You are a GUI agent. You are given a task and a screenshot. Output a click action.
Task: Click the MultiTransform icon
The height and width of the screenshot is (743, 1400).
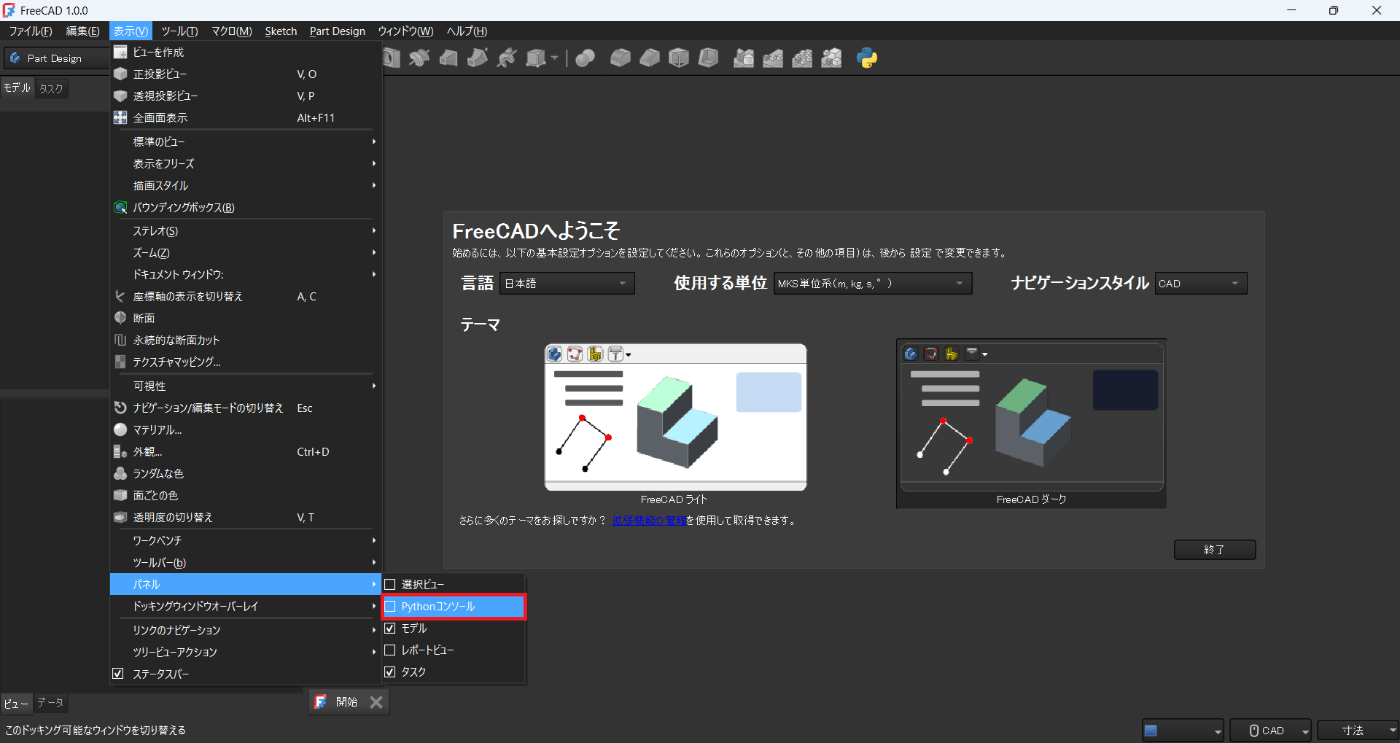coord(831,58)
